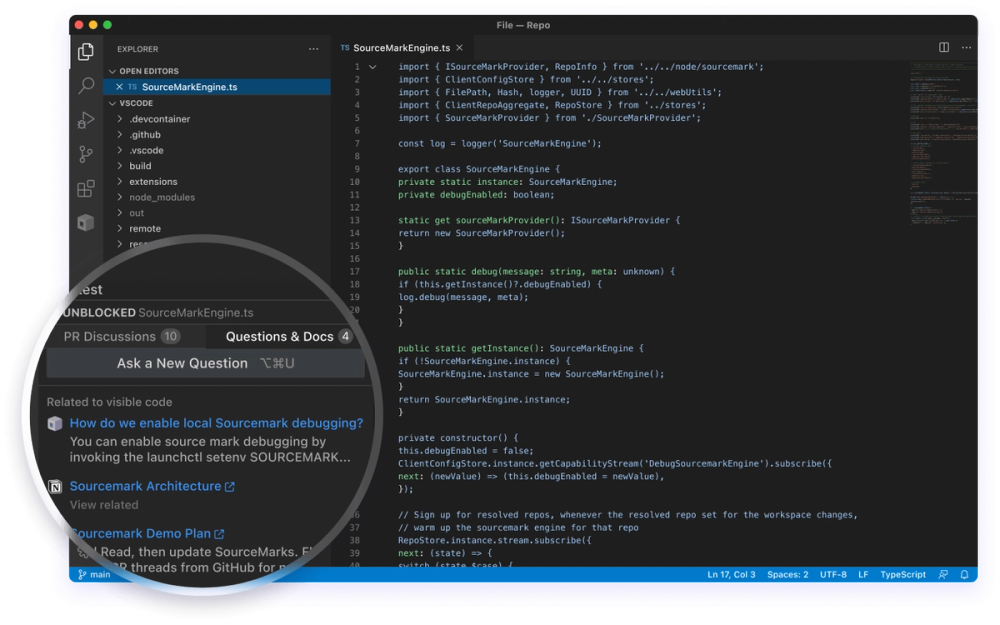Click Ln 17, Col 3 in status bar

(x=731, y=575)
